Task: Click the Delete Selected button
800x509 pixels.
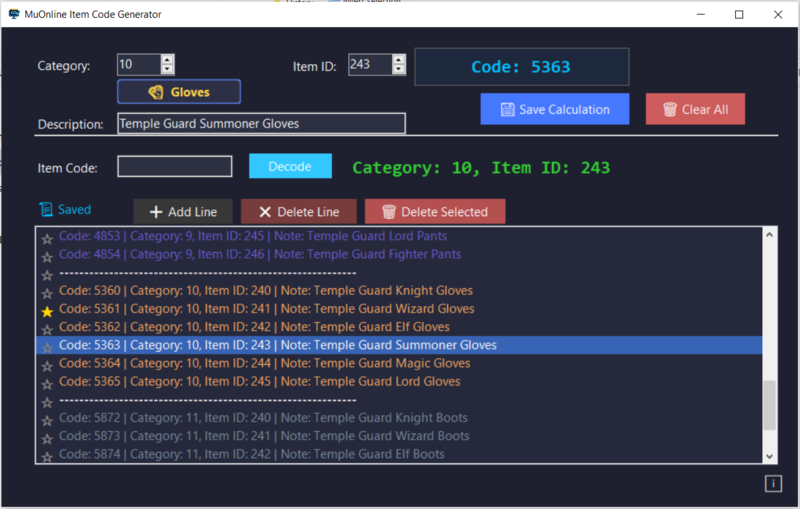Action: click(x=435, y=212)
